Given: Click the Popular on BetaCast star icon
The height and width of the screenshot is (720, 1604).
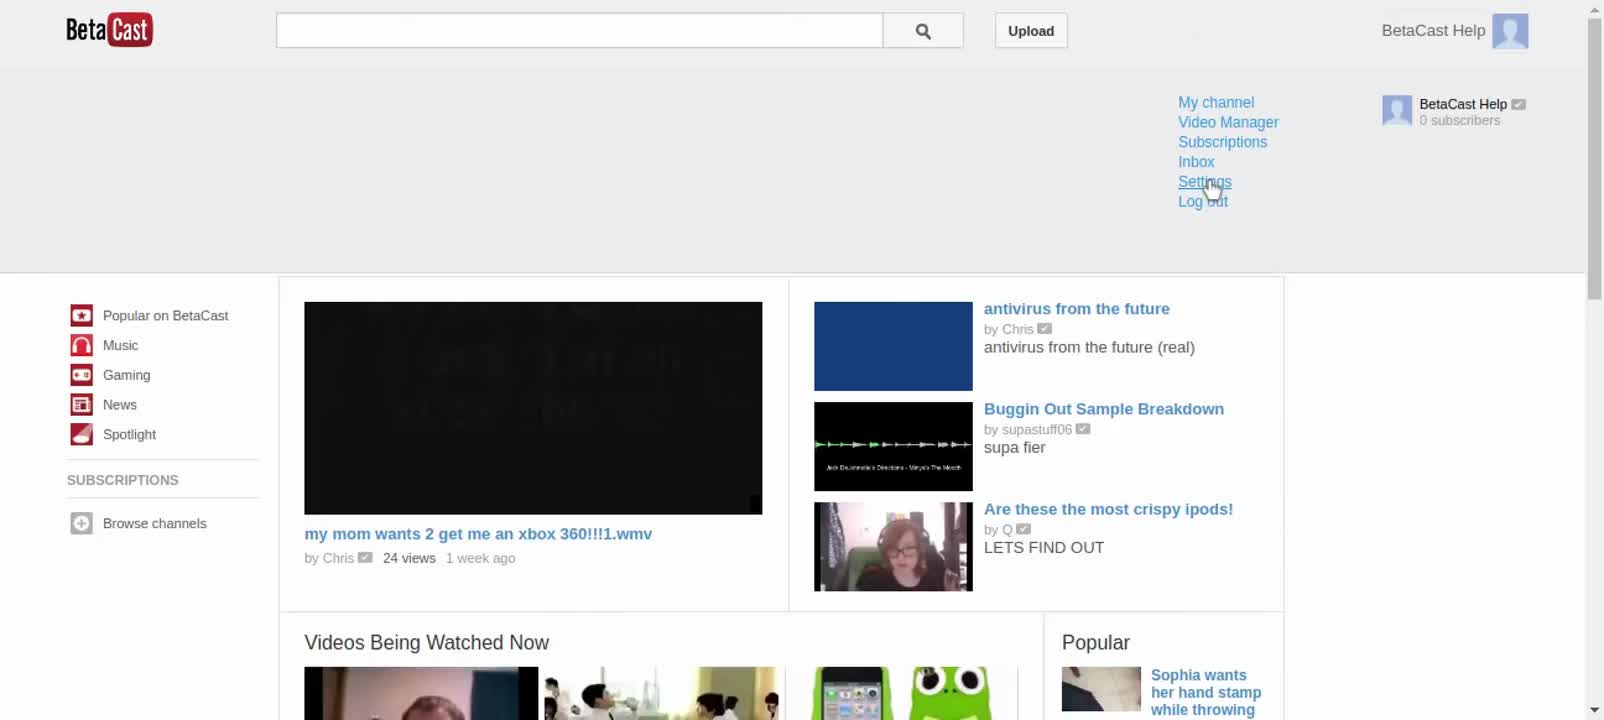Looking at the screenshot, I should 81,316.
